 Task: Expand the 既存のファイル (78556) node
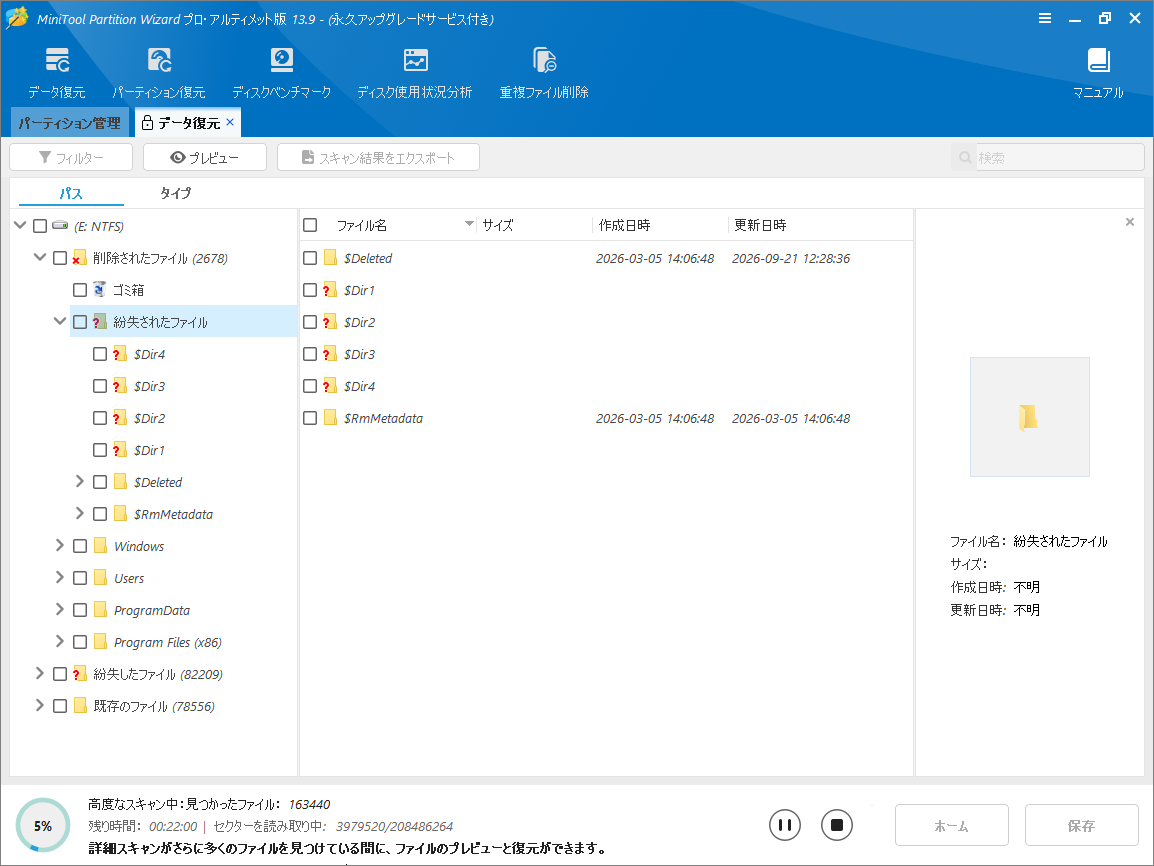coord(40,705)
